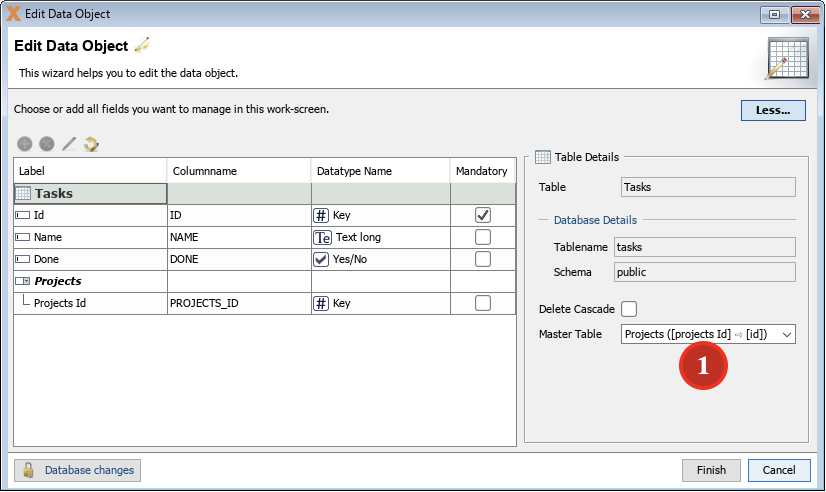Close the Edit Data Object dialog
Viewport: 826px width, 492px height.
(805, 14)
